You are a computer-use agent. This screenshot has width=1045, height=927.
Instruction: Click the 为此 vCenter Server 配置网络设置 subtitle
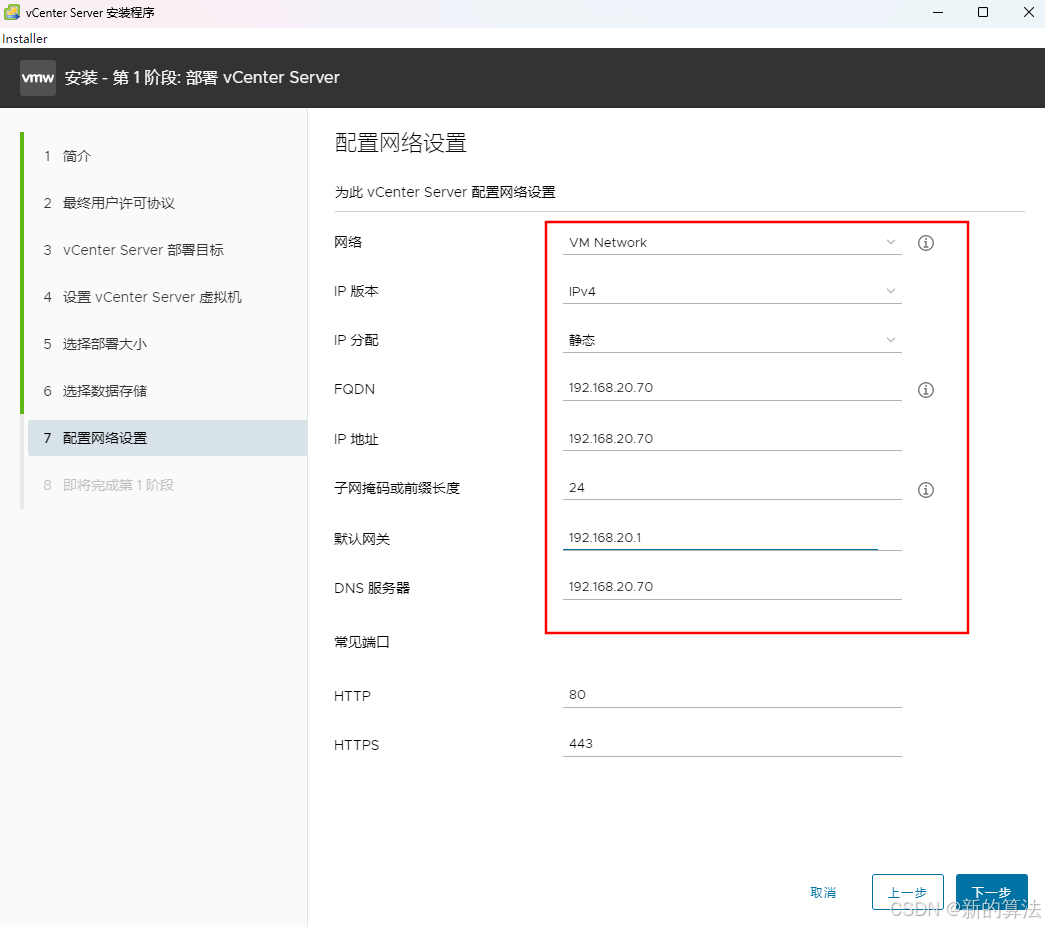pyautogui.click(x=445, y=193)
